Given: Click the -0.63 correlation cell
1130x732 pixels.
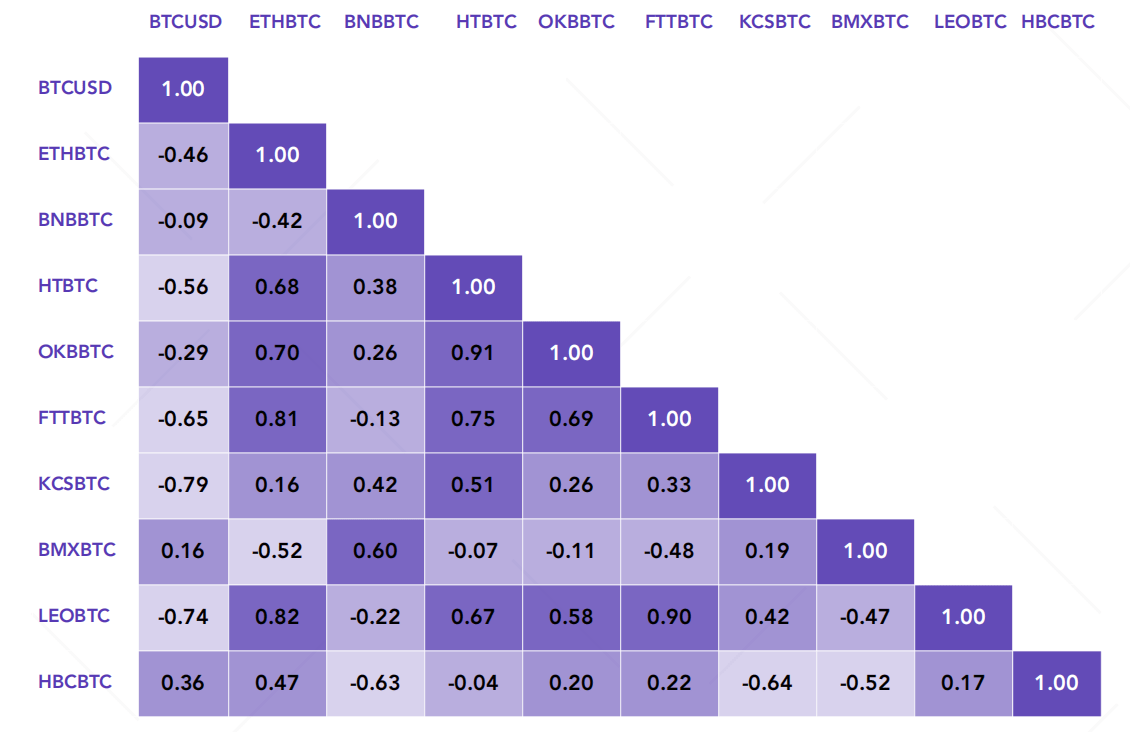Looking at the screenshot, I should [x=375, y=683].
